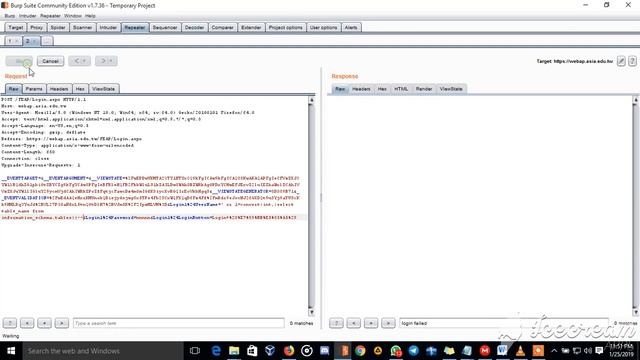640x360 pixels.
Task: Open search settings in the response search bar
Action: point(336,323)
